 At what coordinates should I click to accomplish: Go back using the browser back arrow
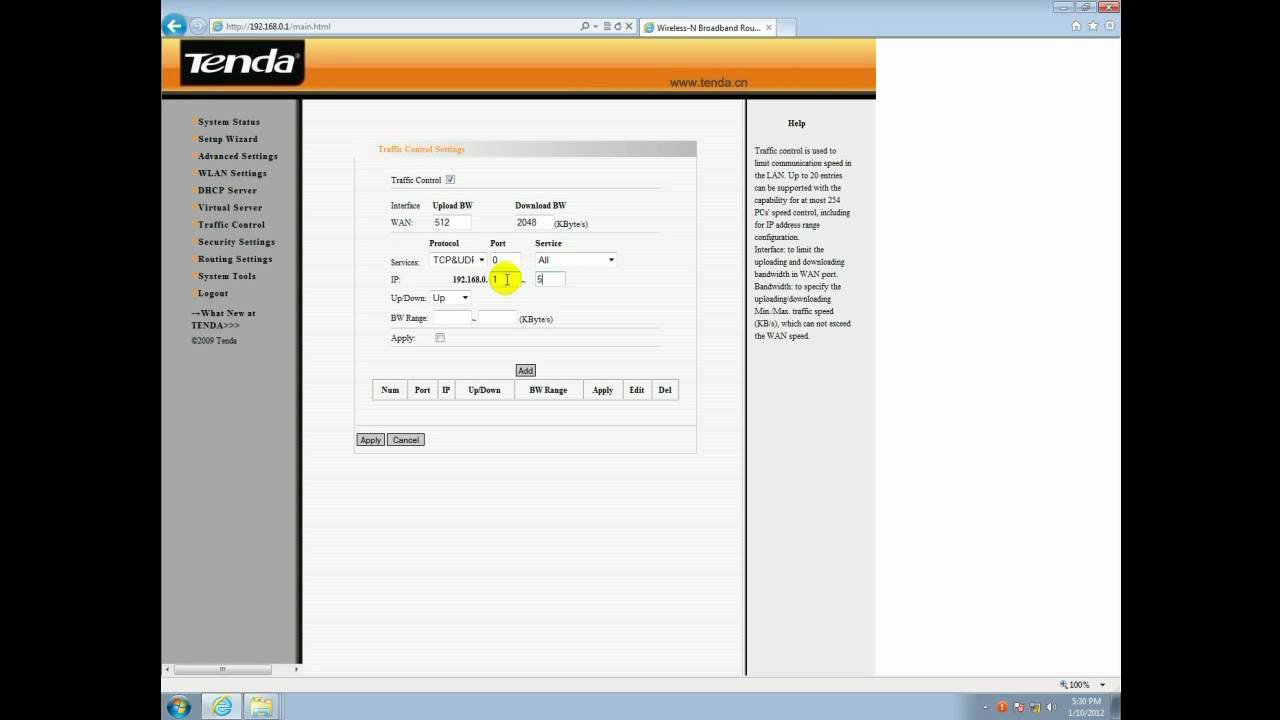click(x=174, y=26)
